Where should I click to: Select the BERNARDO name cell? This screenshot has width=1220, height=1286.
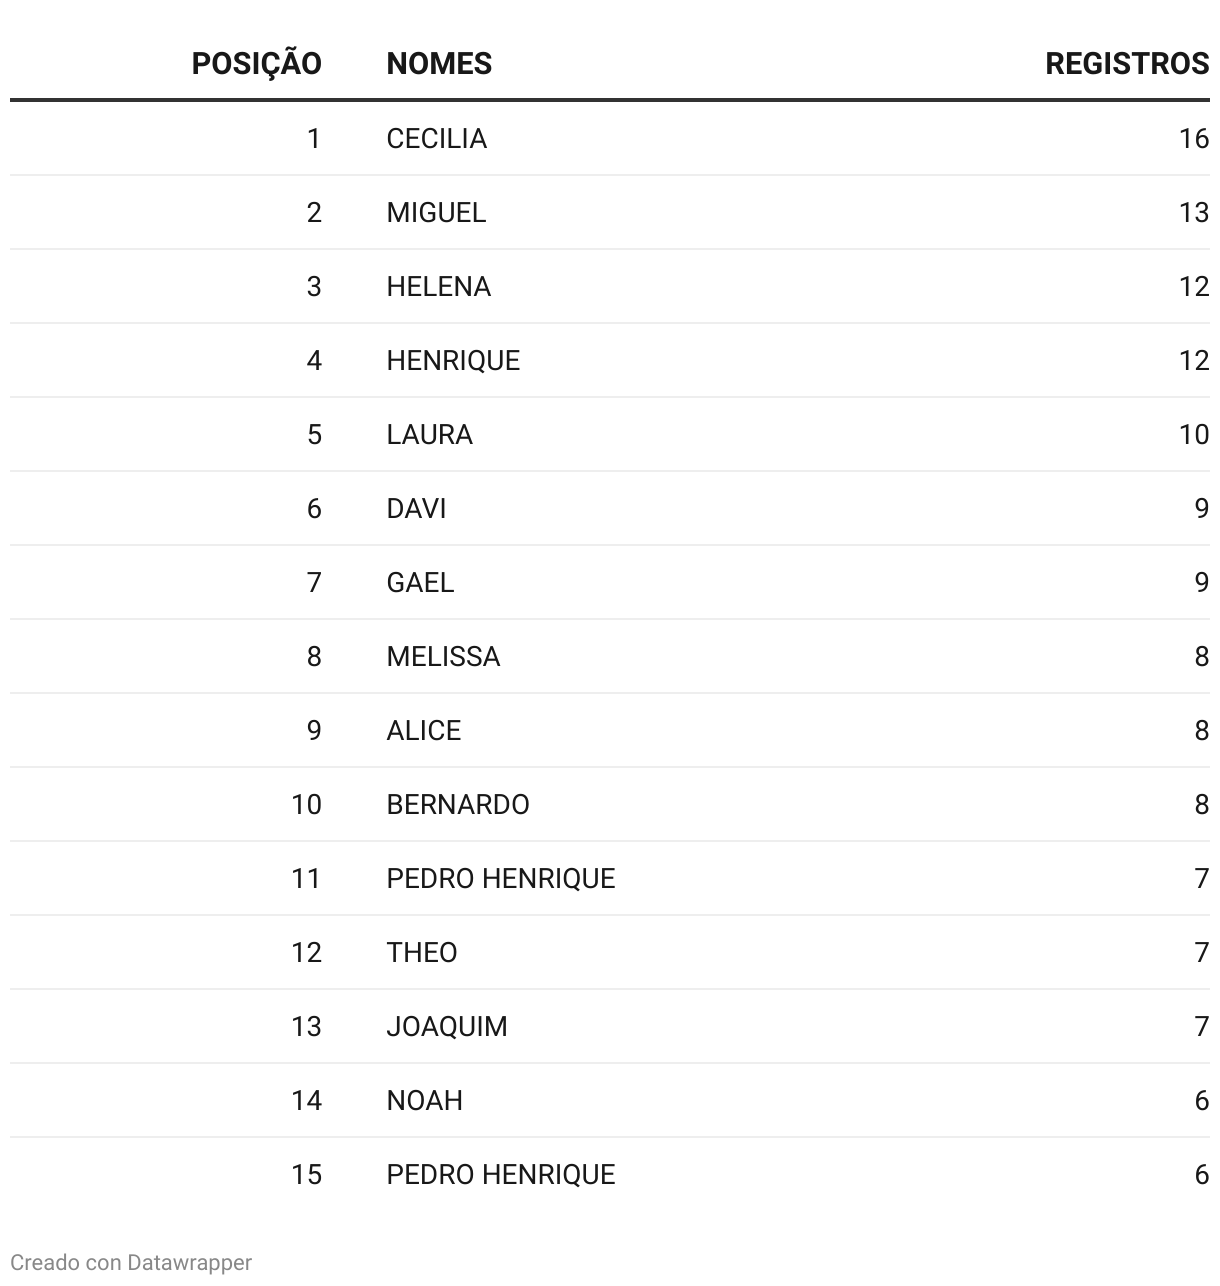457,804
